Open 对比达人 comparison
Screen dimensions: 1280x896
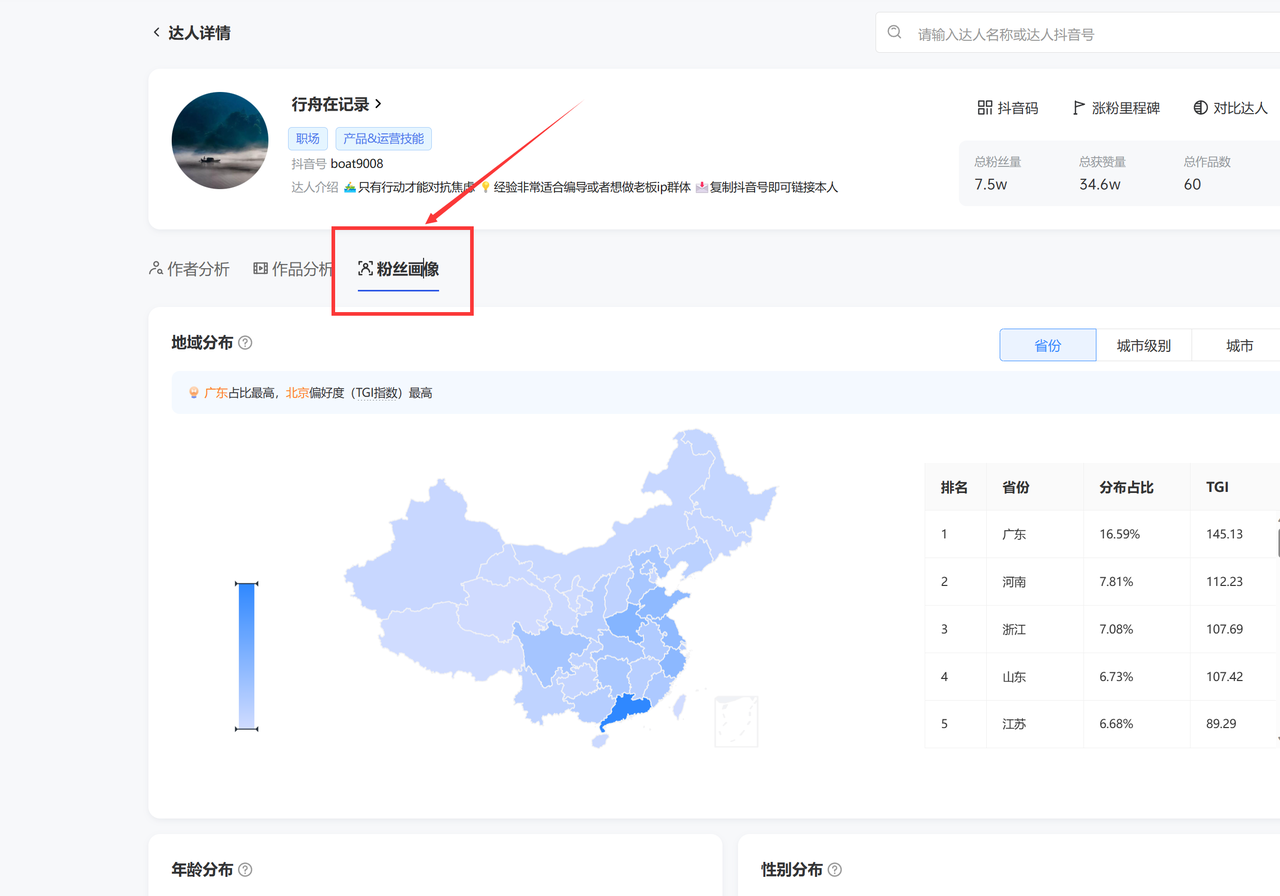1230,108
